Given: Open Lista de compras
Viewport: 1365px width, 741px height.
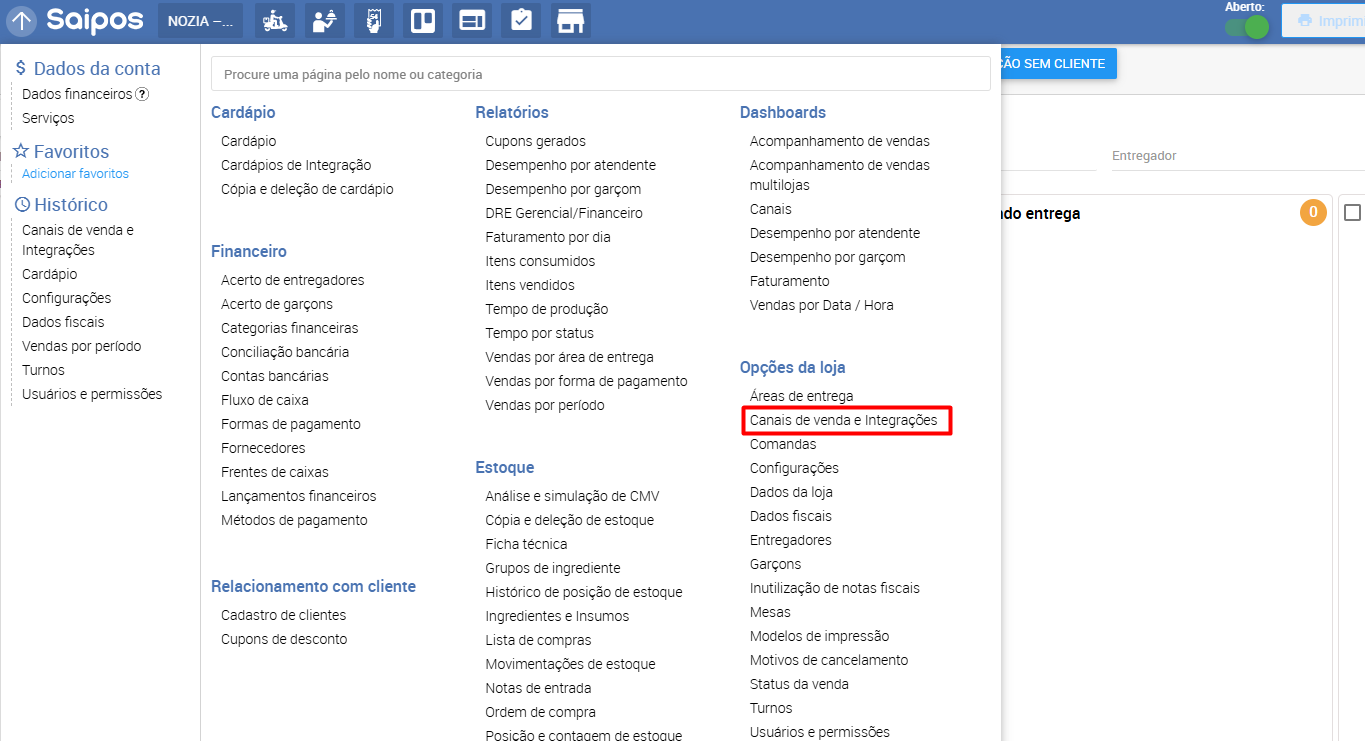Looking at the screenshot, I should click(538, 640).
